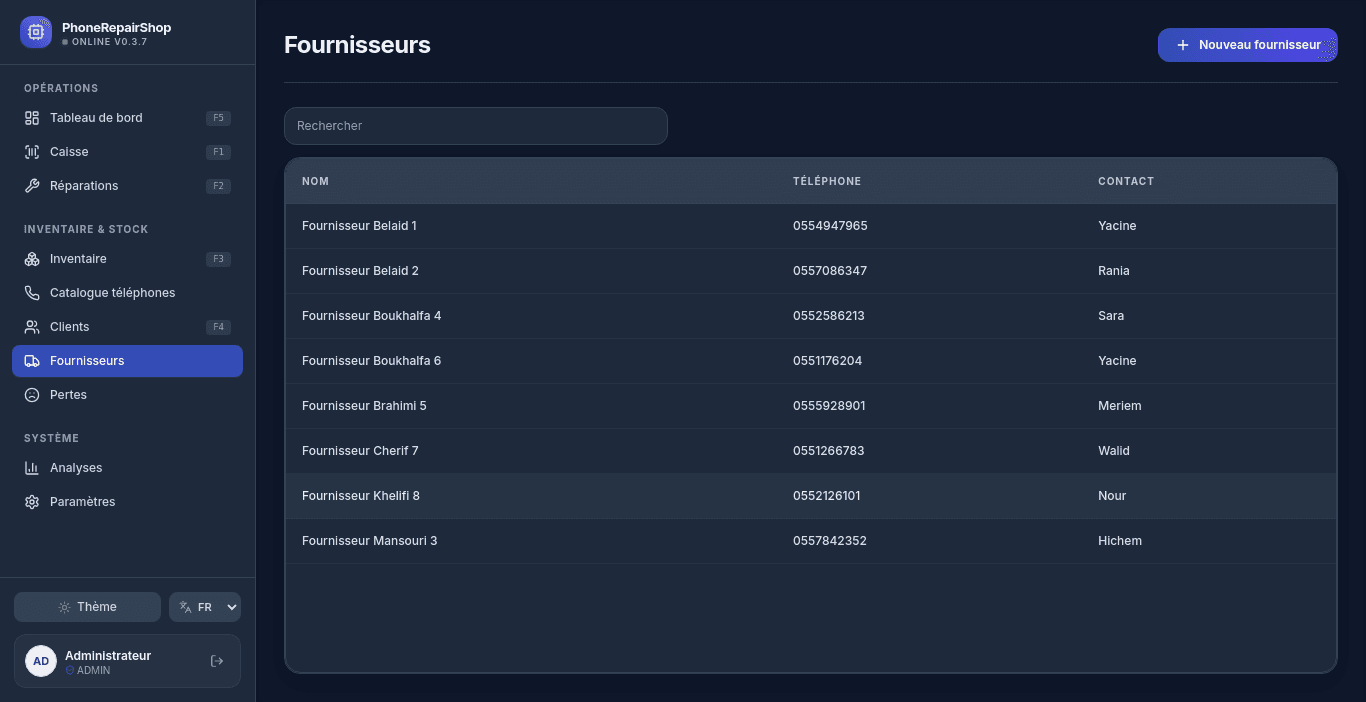Viewport: 1366px width, 702px height.
Task: Select row Fournisseur Boukhalfa 4
Action: click(810, 316)
